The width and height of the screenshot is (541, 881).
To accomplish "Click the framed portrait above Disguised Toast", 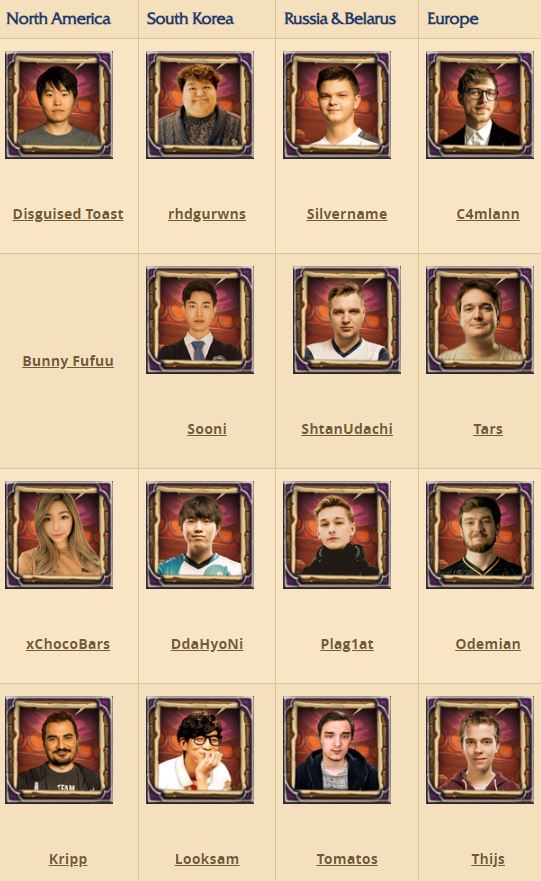I will pyautogui.click(x=59, y=105).
